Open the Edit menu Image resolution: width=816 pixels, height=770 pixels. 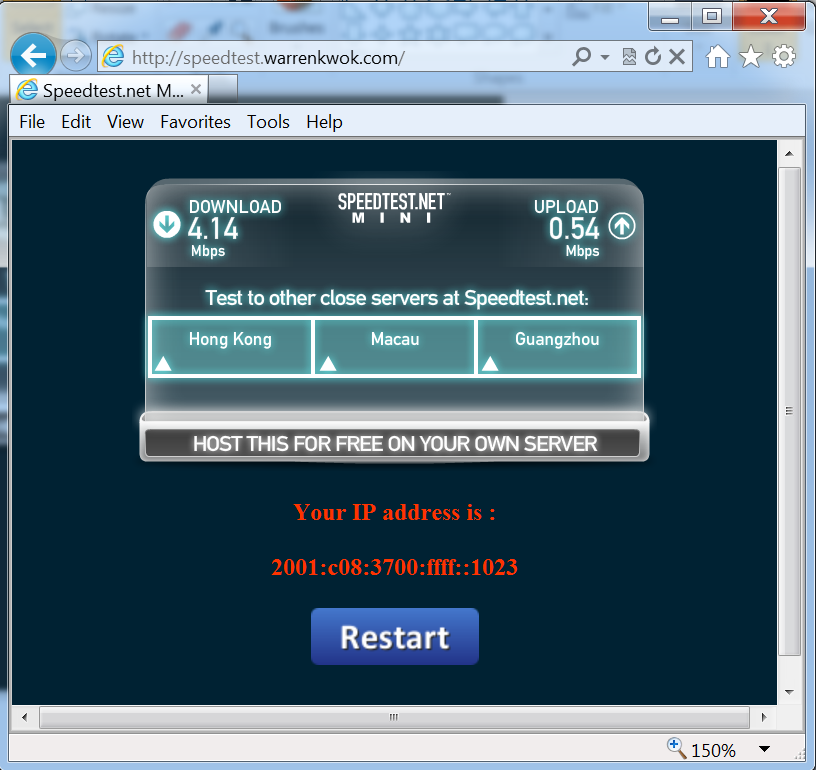pos(76,122)
